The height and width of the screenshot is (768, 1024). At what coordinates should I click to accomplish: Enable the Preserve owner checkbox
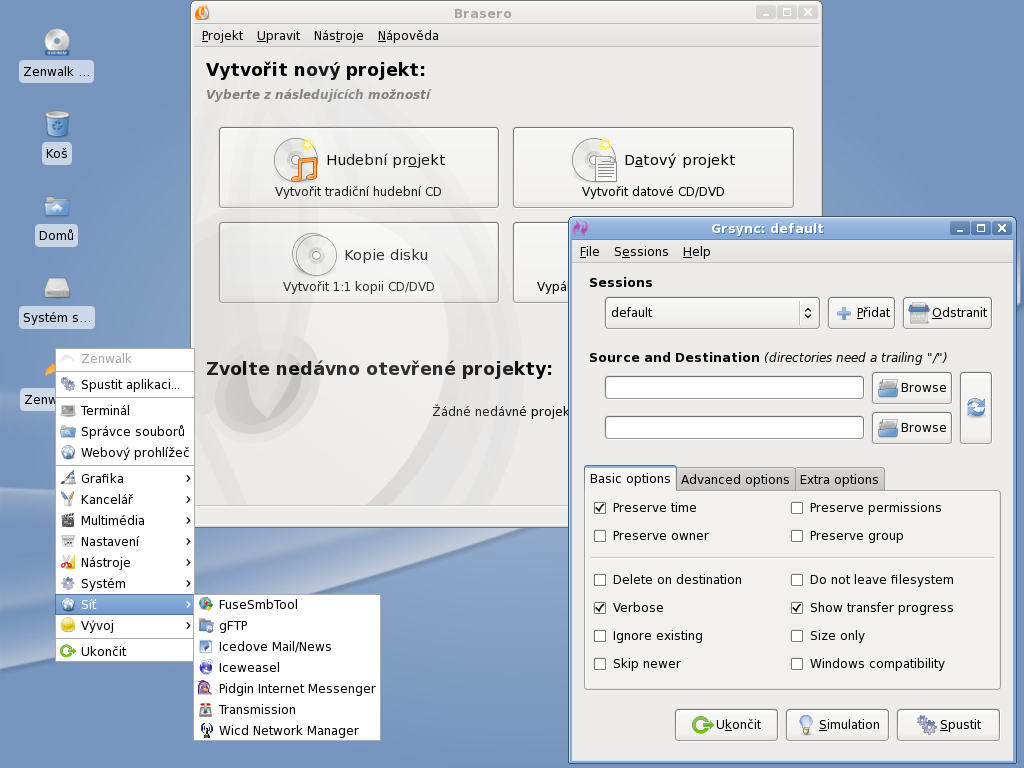600,536
